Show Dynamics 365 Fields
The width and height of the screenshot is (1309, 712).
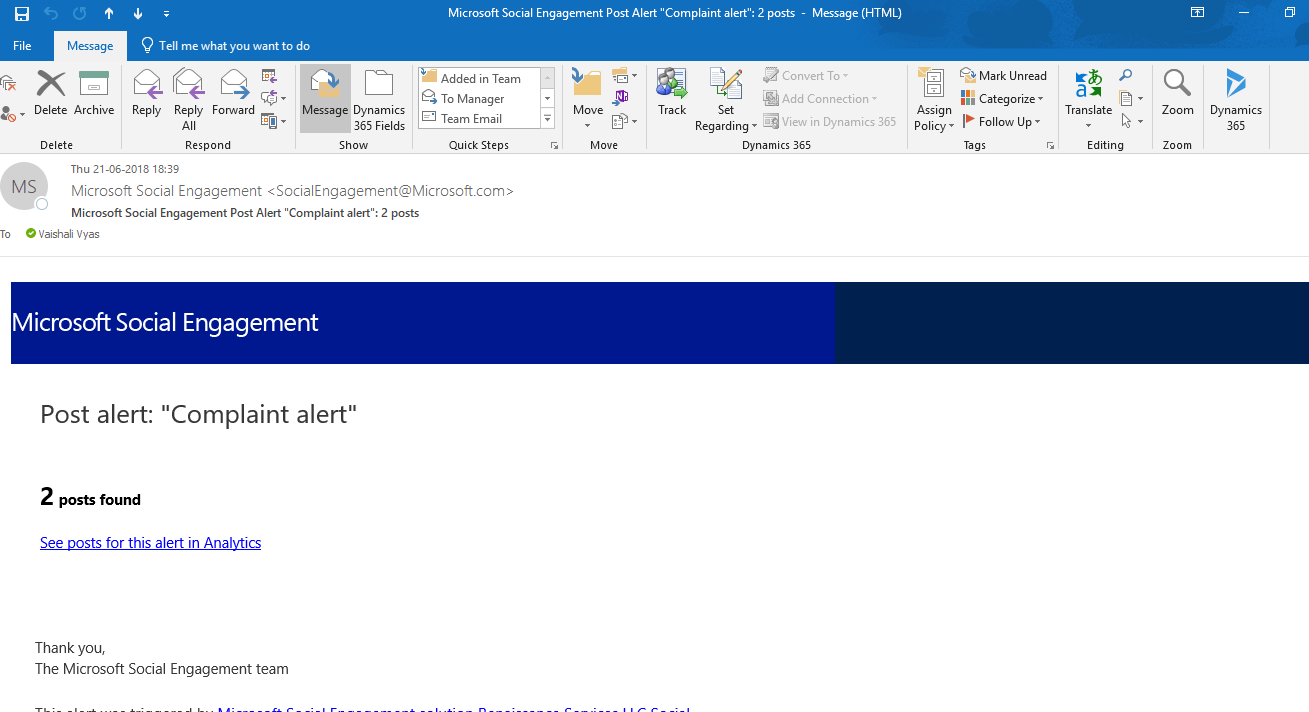[x=379, y=100]
